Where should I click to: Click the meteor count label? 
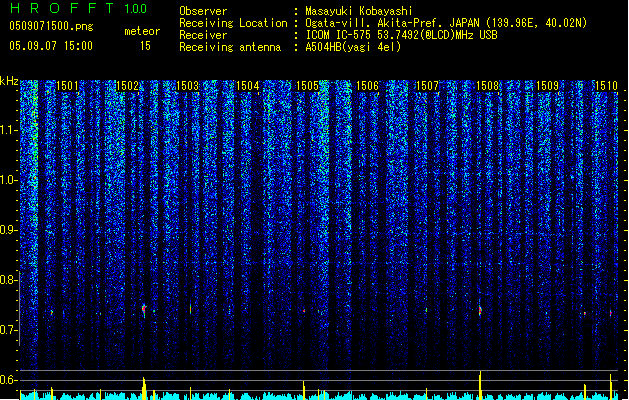pyautogui.click(x=142, y=31)
